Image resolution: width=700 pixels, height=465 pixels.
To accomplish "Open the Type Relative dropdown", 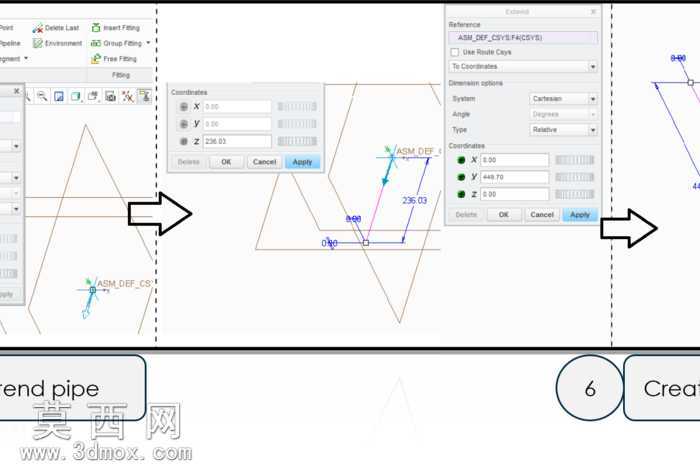I will [x=563, y=130].
